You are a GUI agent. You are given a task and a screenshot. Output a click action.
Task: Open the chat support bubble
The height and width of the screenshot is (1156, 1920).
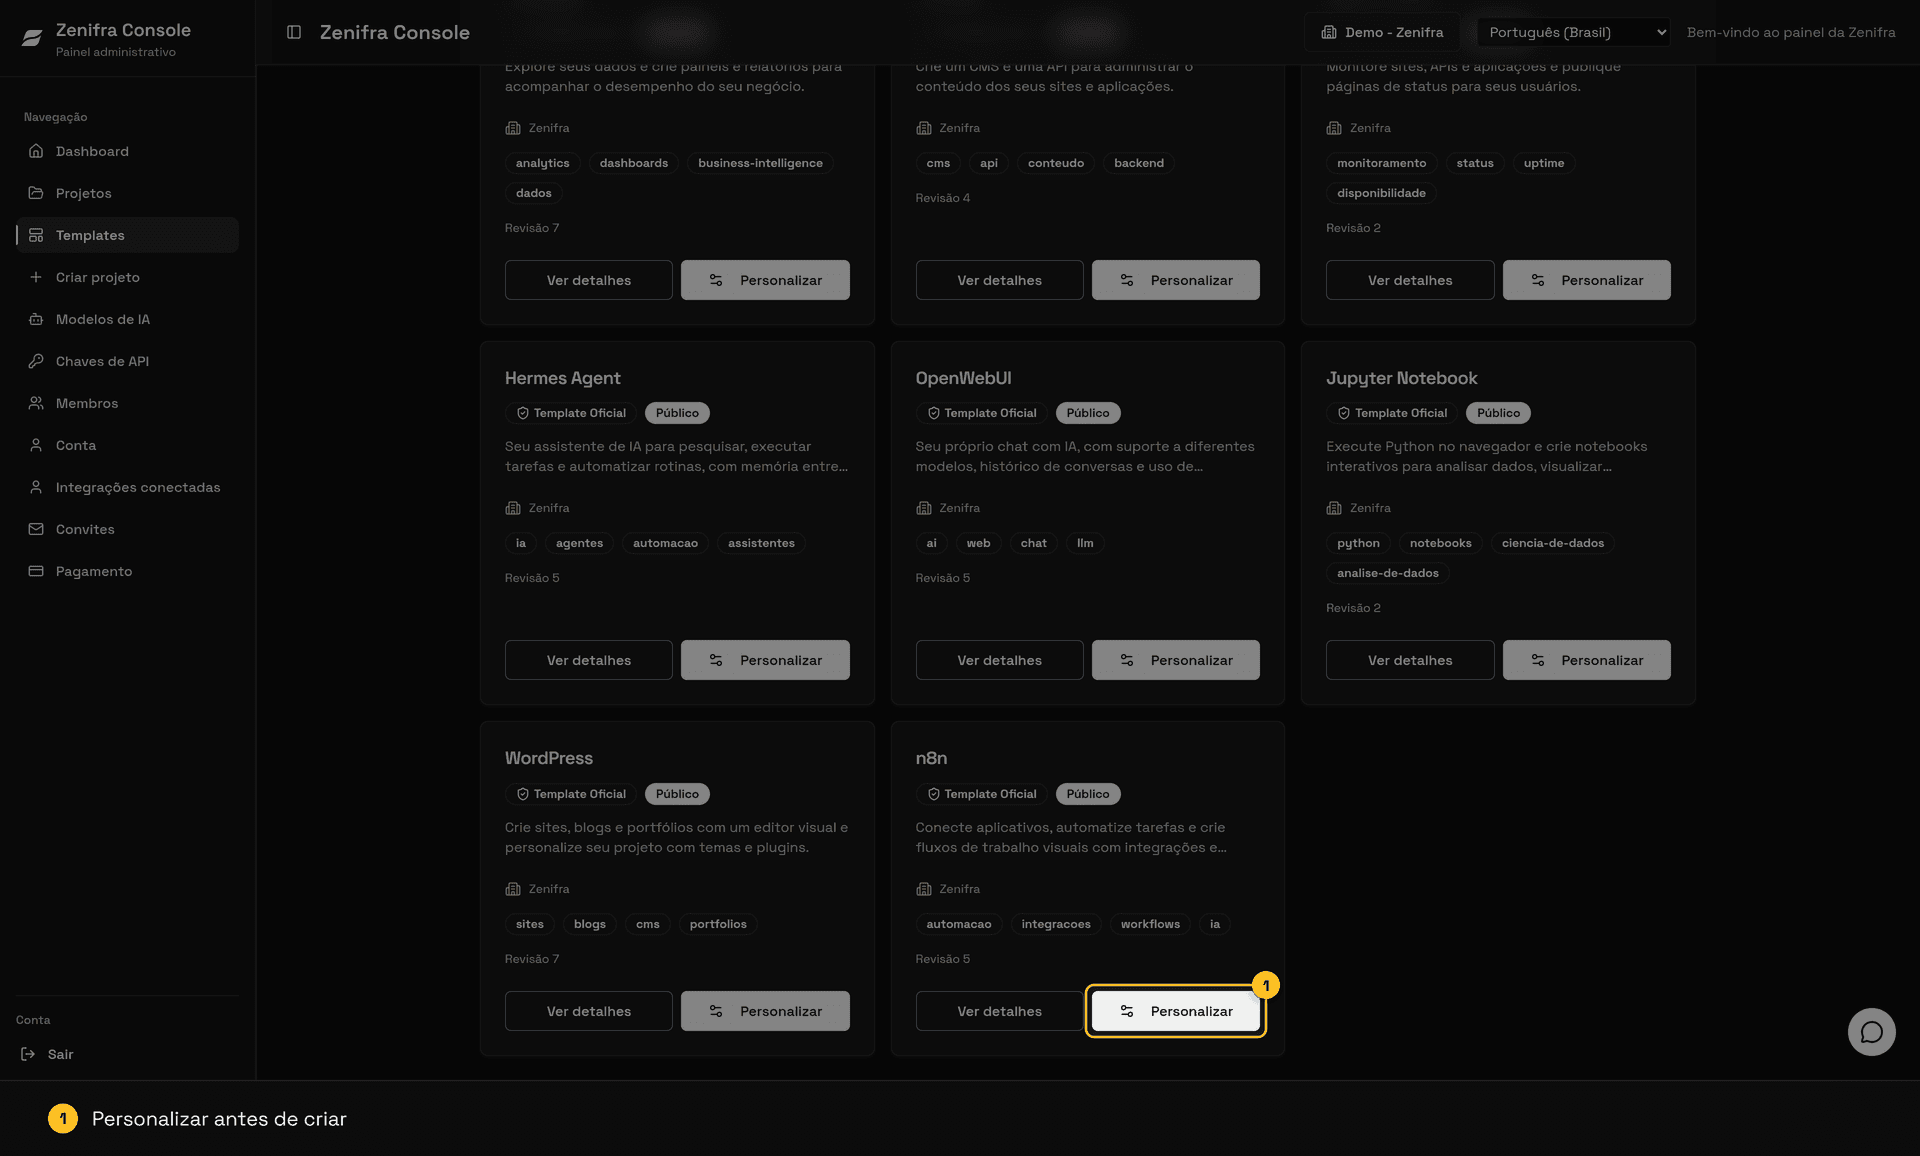[x=1871, y=1031]
